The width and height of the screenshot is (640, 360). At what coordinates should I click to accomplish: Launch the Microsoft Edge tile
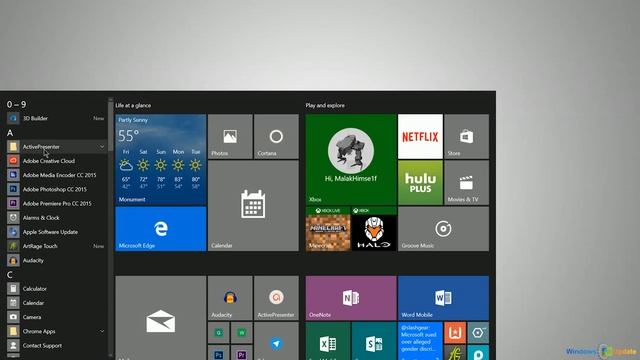click(161, 229)
